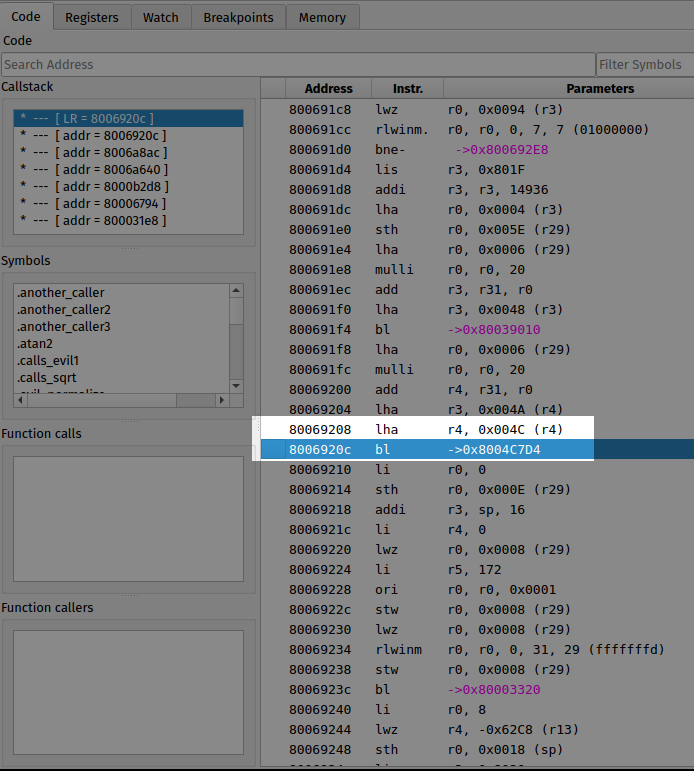This screenshot has height=771, width=694.
Task: Click branch target ->0x800692E8
Action: [x=502, y=150]
